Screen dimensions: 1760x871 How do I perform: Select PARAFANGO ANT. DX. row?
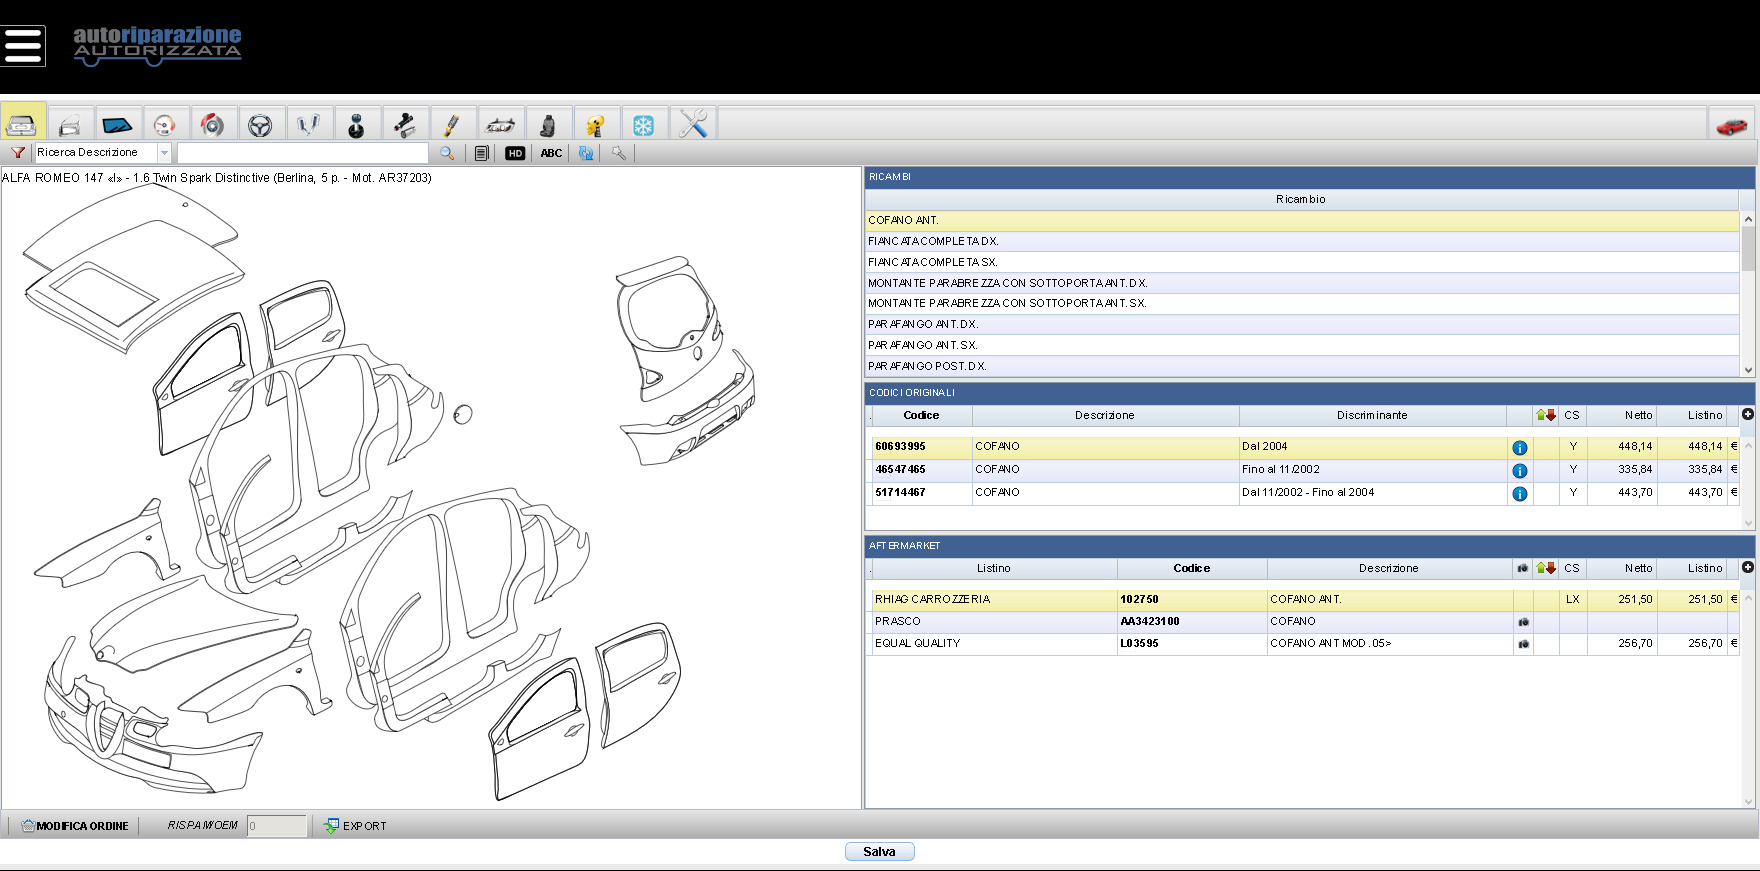[x=1302, y=324]
